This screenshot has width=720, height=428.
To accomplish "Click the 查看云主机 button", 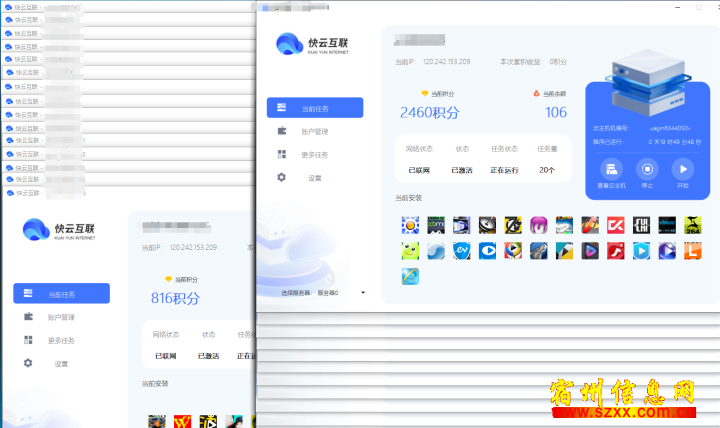I will point(611,174).
